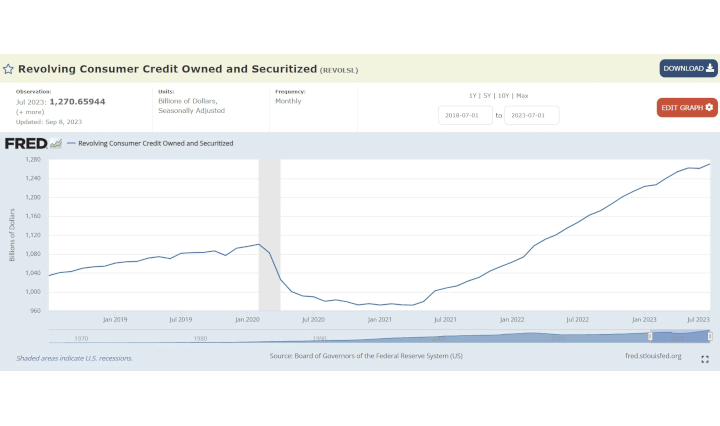Favorite the series with the star icon
Viewport: 720px width, 426px height.
(8, 69)
